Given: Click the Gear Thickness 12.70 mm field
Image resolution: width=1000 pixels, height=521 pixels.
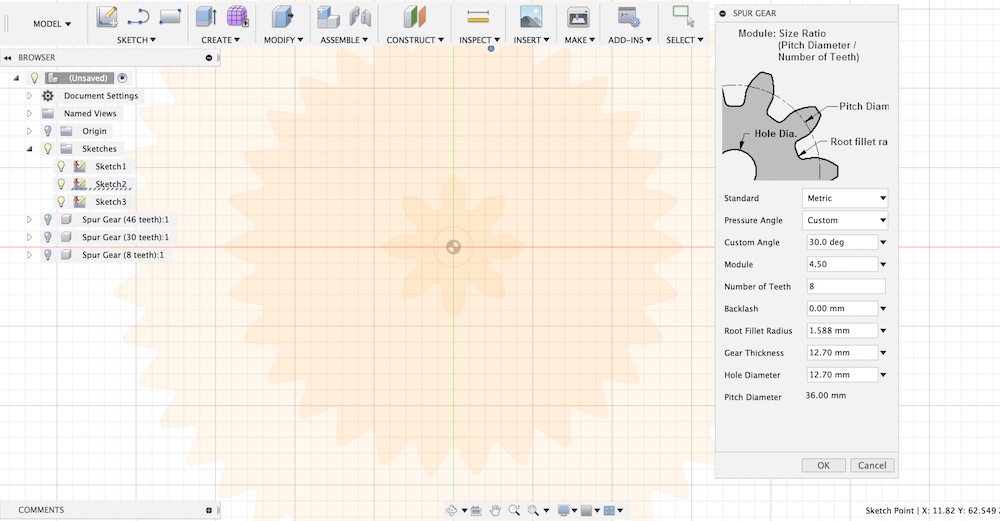Looking at the screenshot, I should [842, 353].
